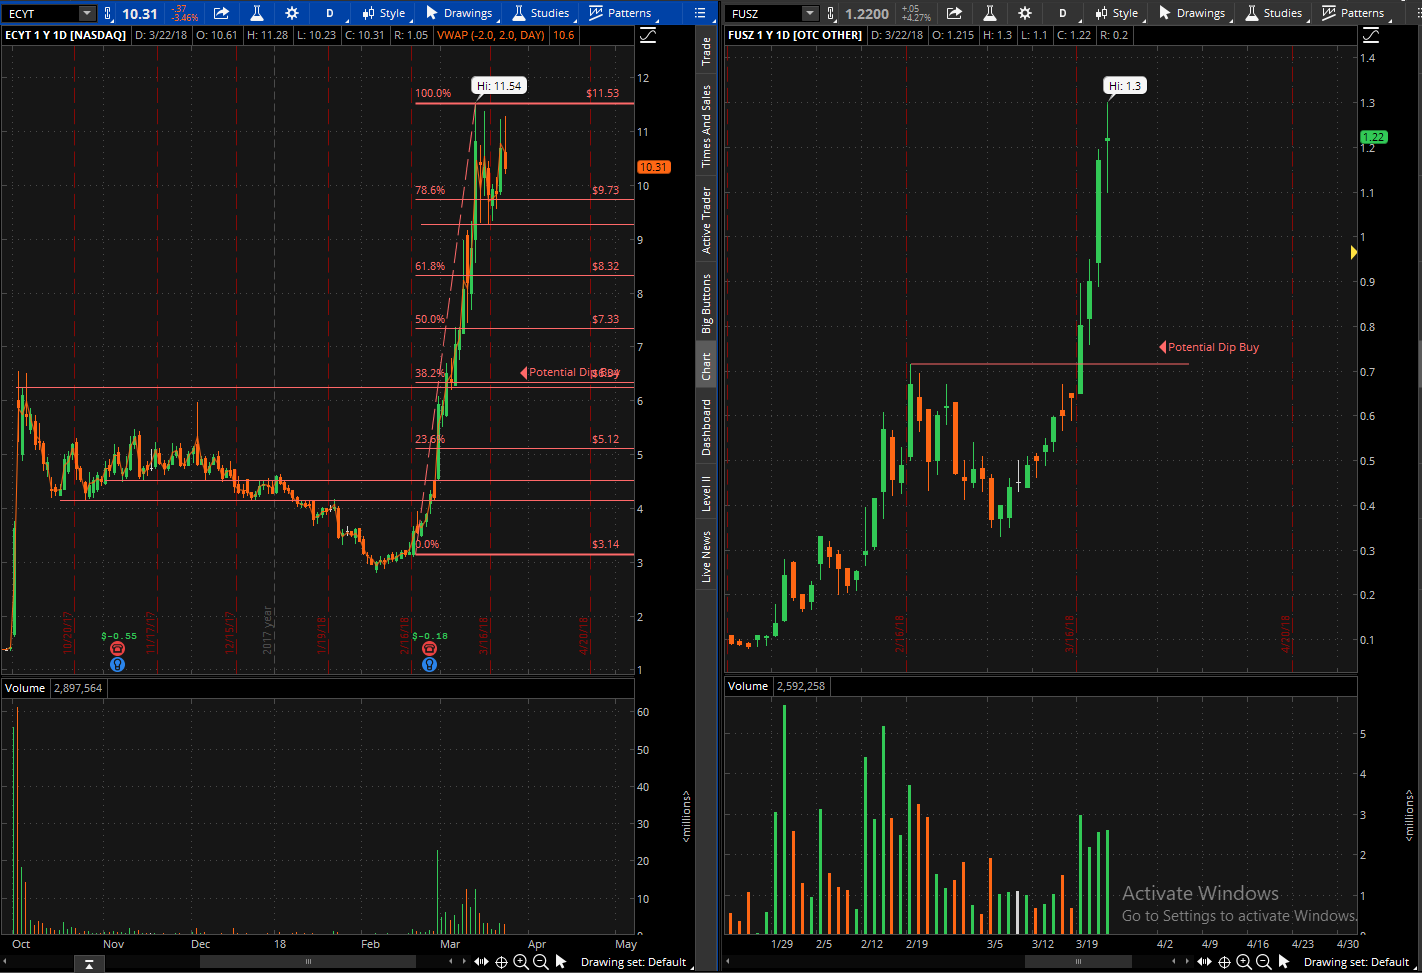Click the VWAP study label on ECYT chart
This screenshot has height=973, width=1422.
click(491, 35)
